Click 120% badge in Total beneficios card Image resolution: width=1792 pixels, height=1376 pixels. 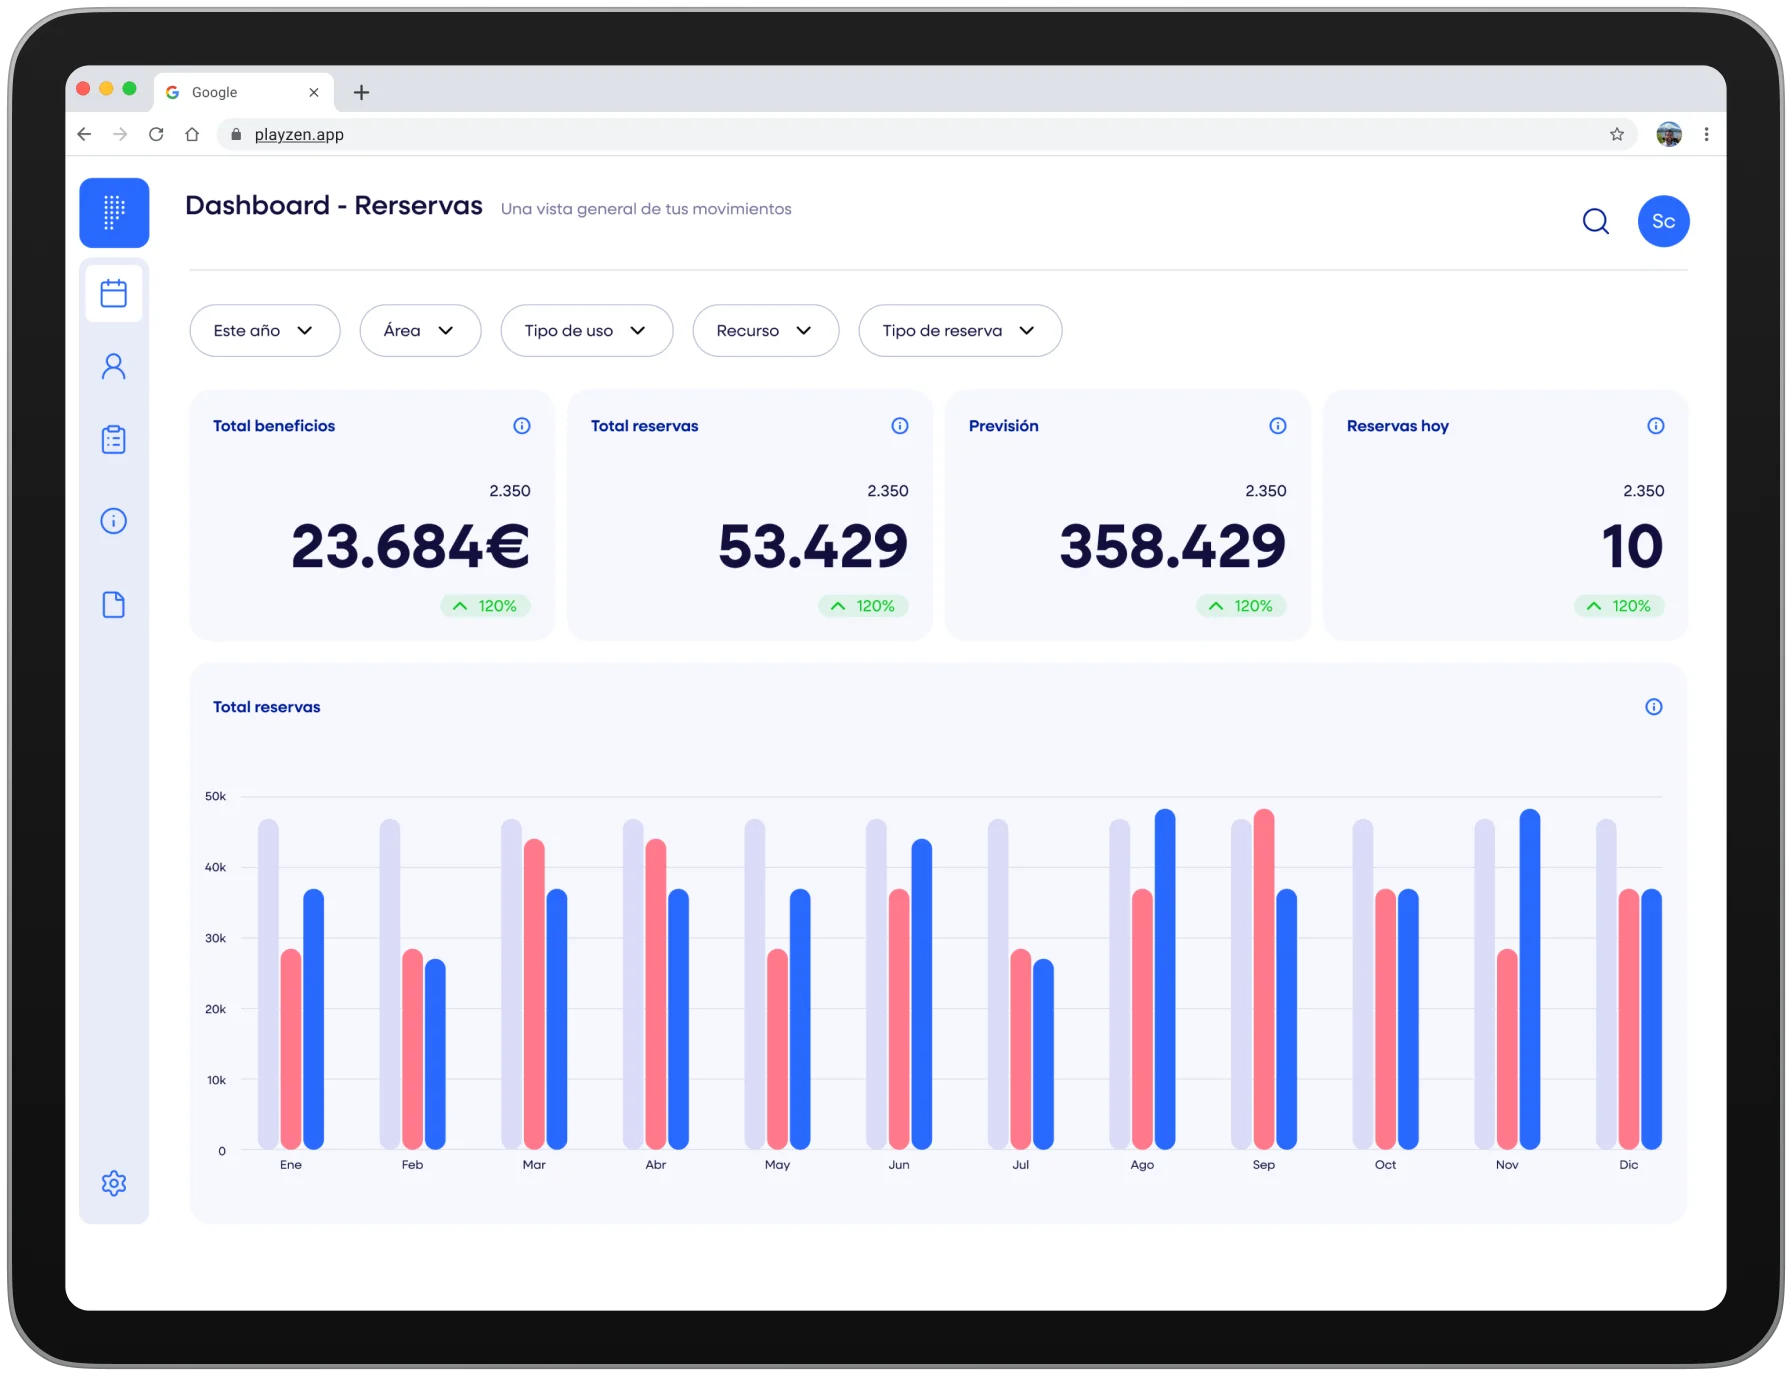485,606
